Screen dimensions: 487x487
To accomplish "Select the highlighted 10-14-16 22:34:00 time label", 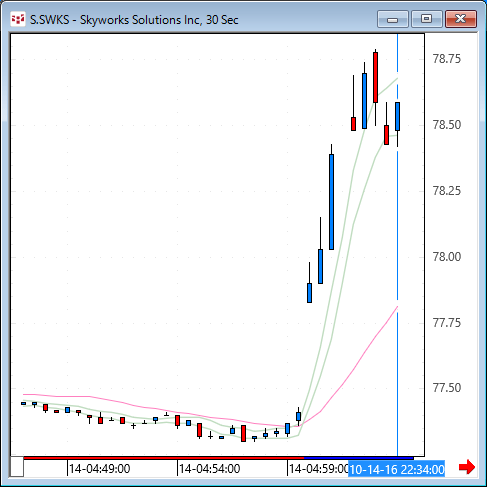I will pos(396,469).
